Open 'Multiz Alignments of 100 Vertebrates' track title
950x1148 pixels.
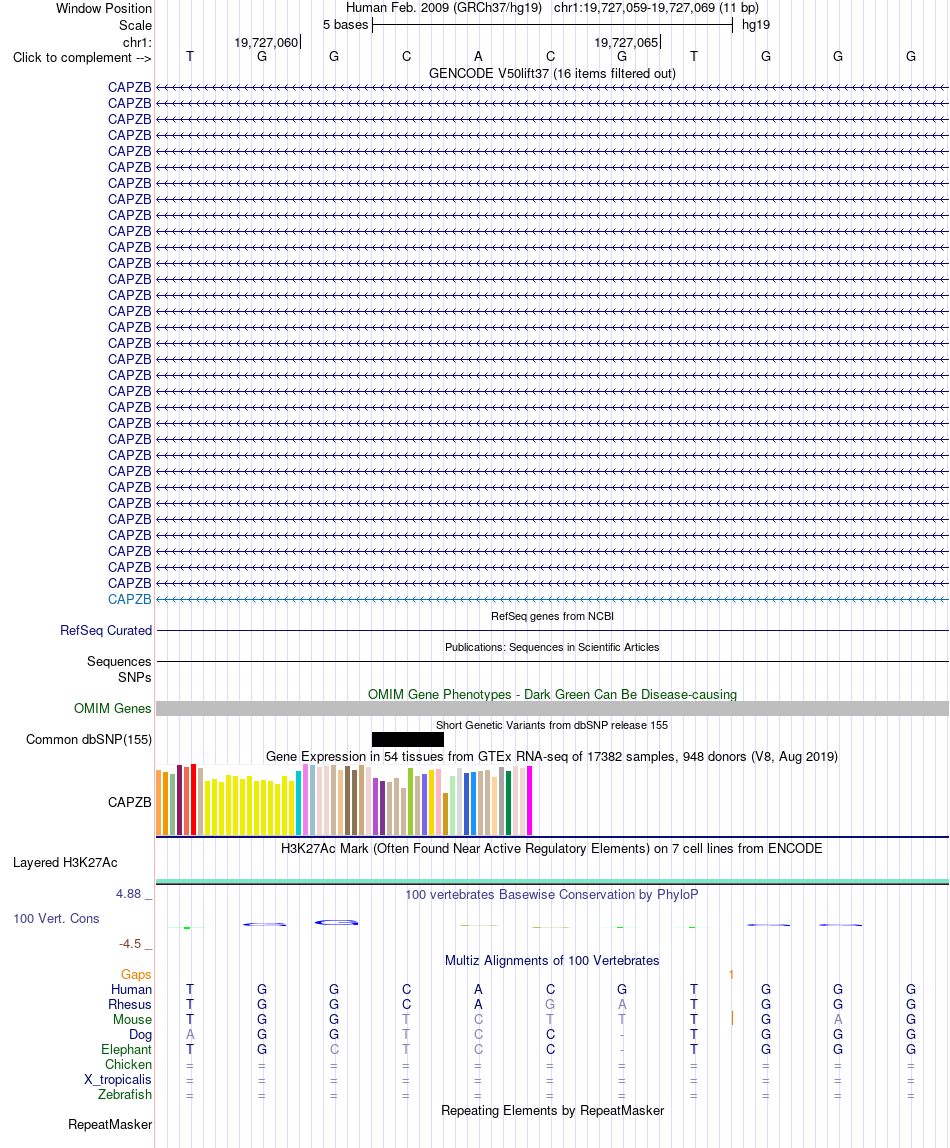point(552,961)
